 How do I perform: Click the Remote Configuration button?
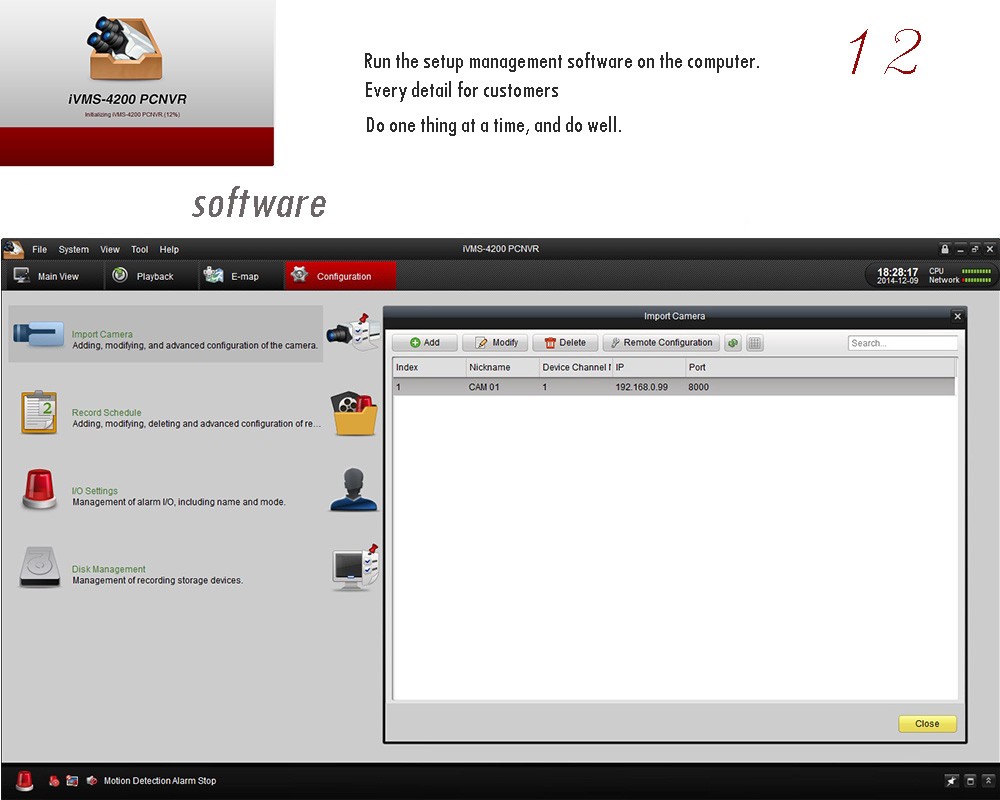661,343
